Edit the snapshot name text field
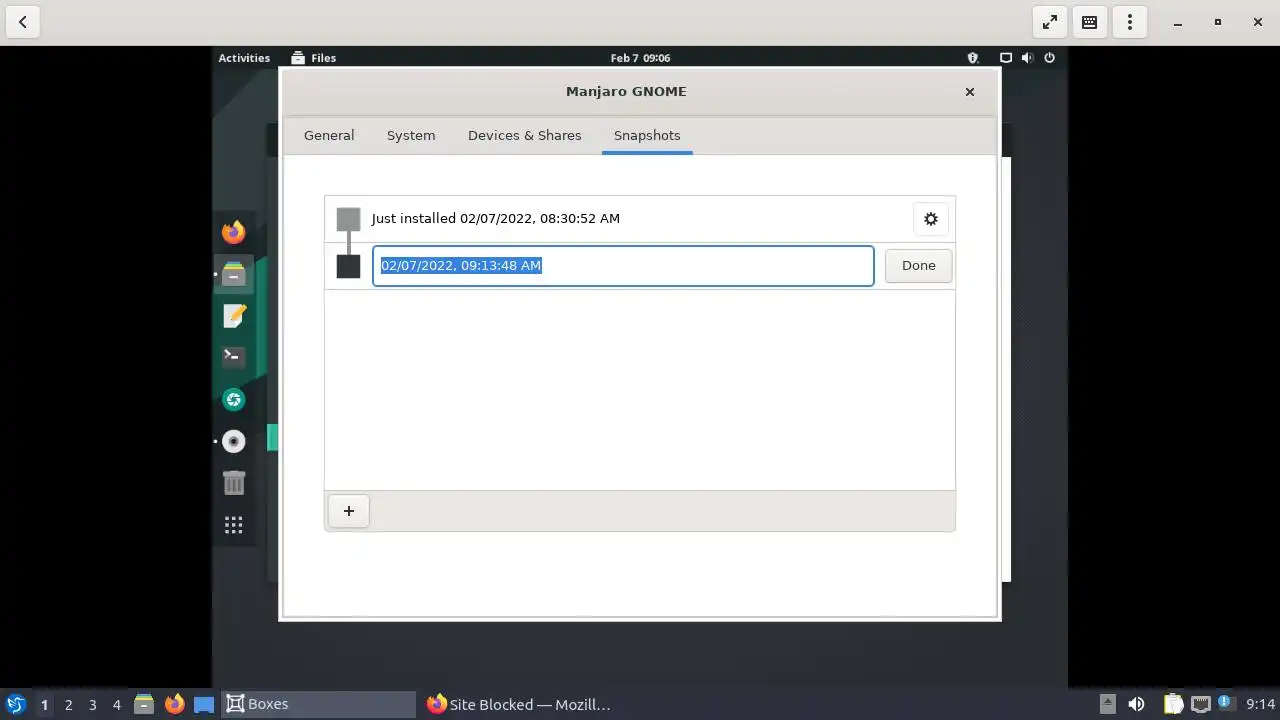 coord(623,266)
